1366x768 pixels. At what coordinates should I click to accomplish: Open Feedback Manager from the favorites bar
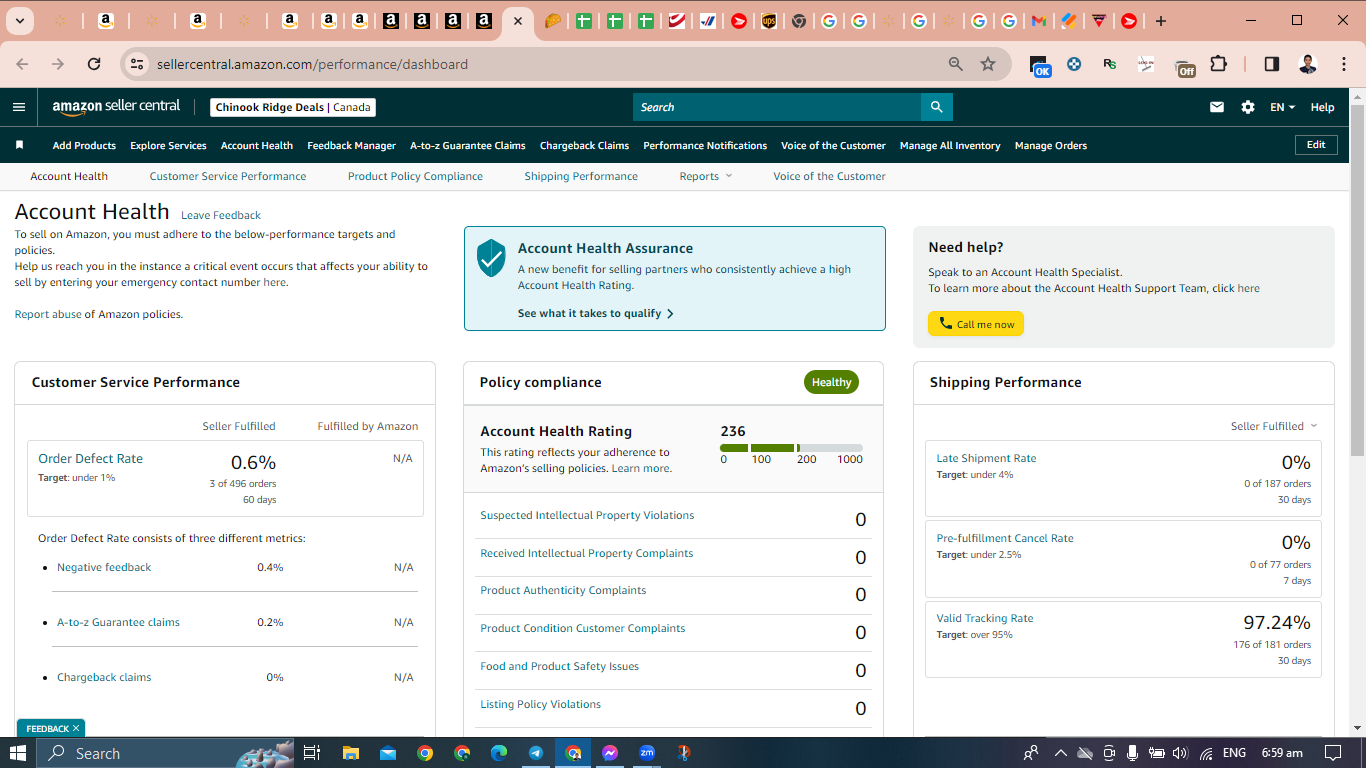tap(351, 145)
